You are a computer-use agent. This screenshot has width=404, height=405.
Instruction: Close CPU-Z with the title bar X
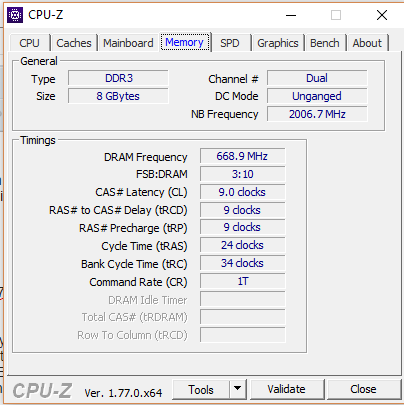[382, 15]
